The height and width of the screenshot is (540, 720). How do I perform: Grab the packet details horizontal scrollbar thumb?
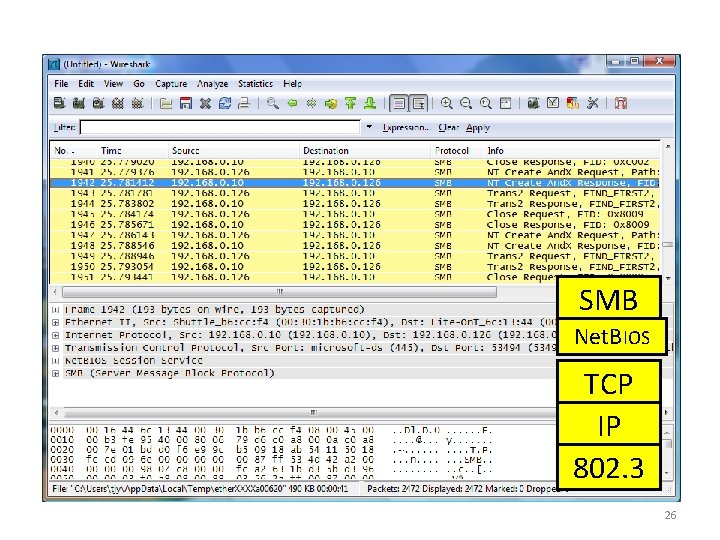pos(312,412)
